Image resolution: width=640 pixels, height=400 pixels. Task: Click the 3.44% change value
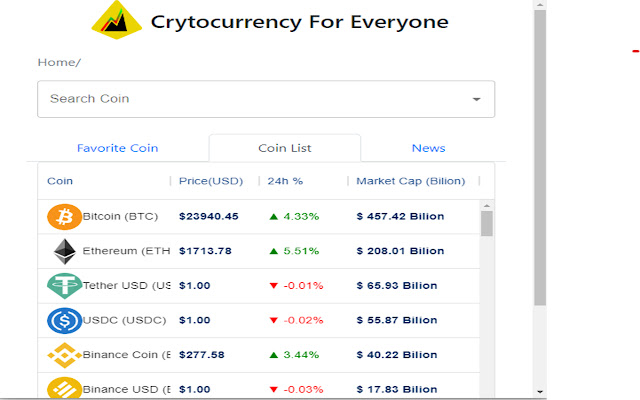click(x=301, y=355)
